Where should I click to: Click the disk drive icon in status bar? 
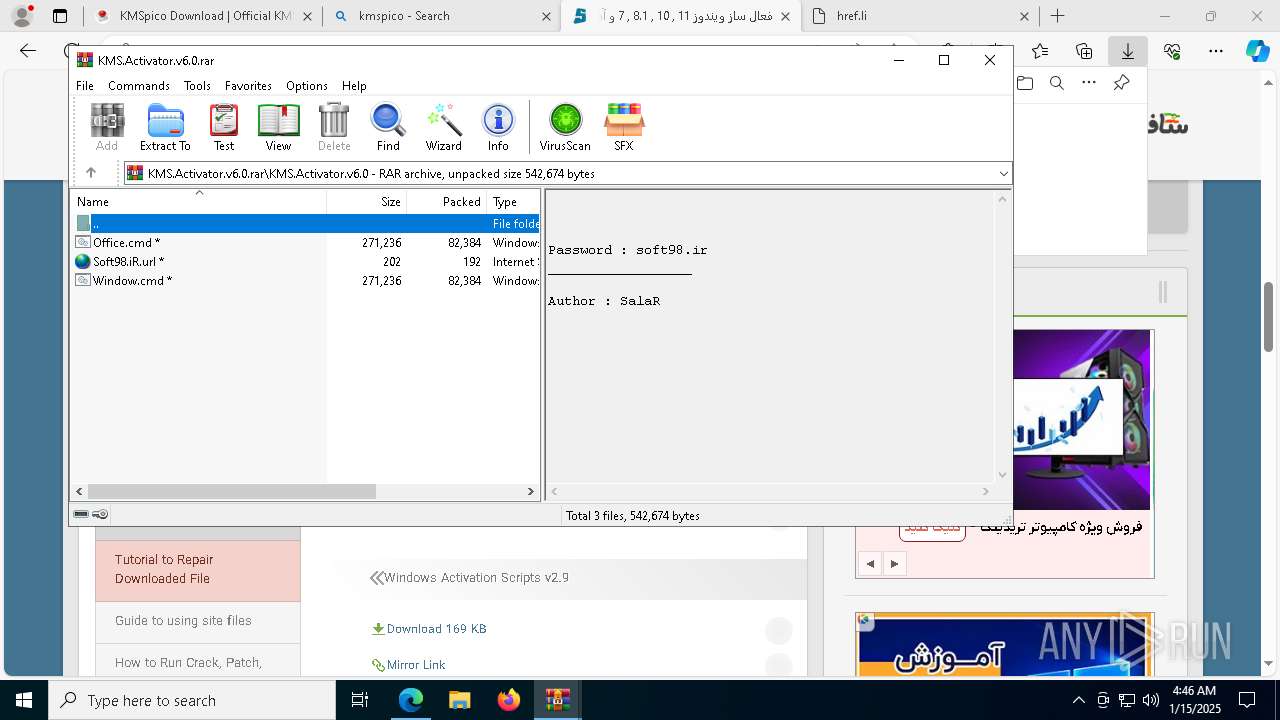pos(81,514)
